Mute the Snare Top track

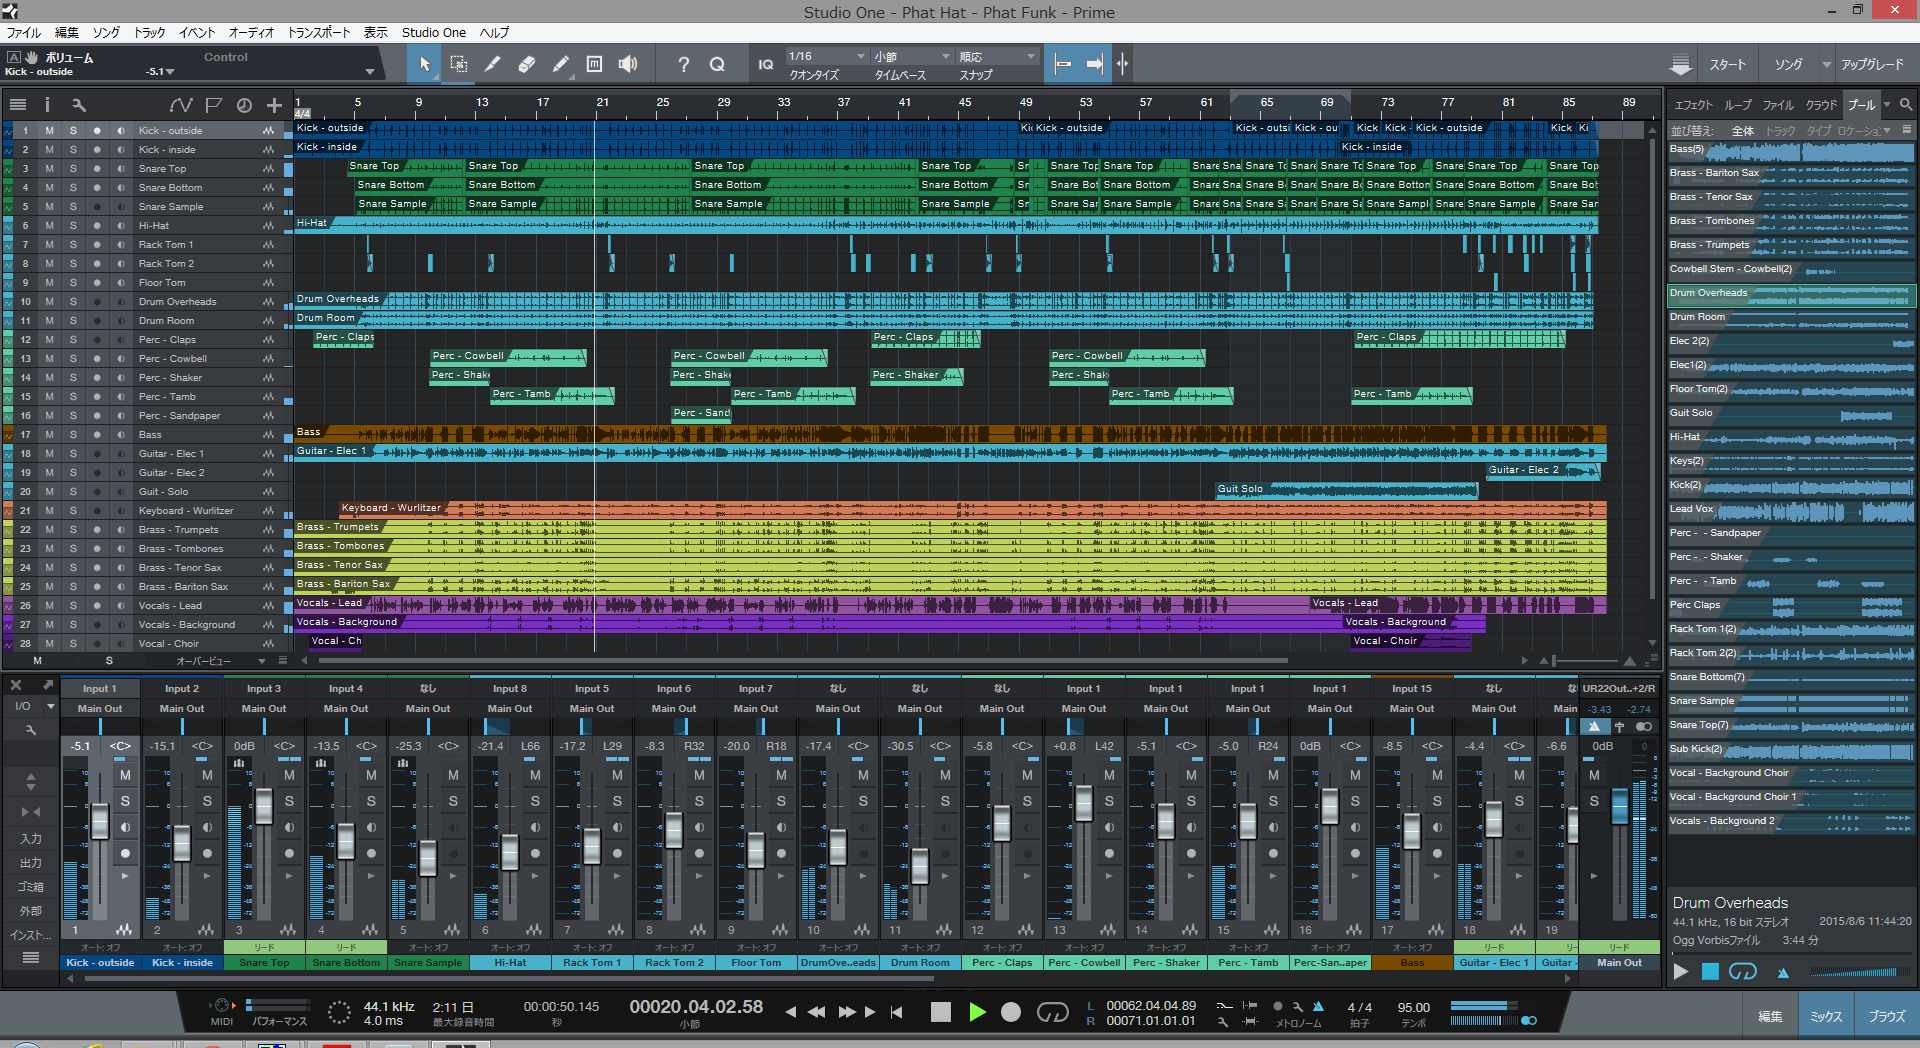[x=49, y=168]
